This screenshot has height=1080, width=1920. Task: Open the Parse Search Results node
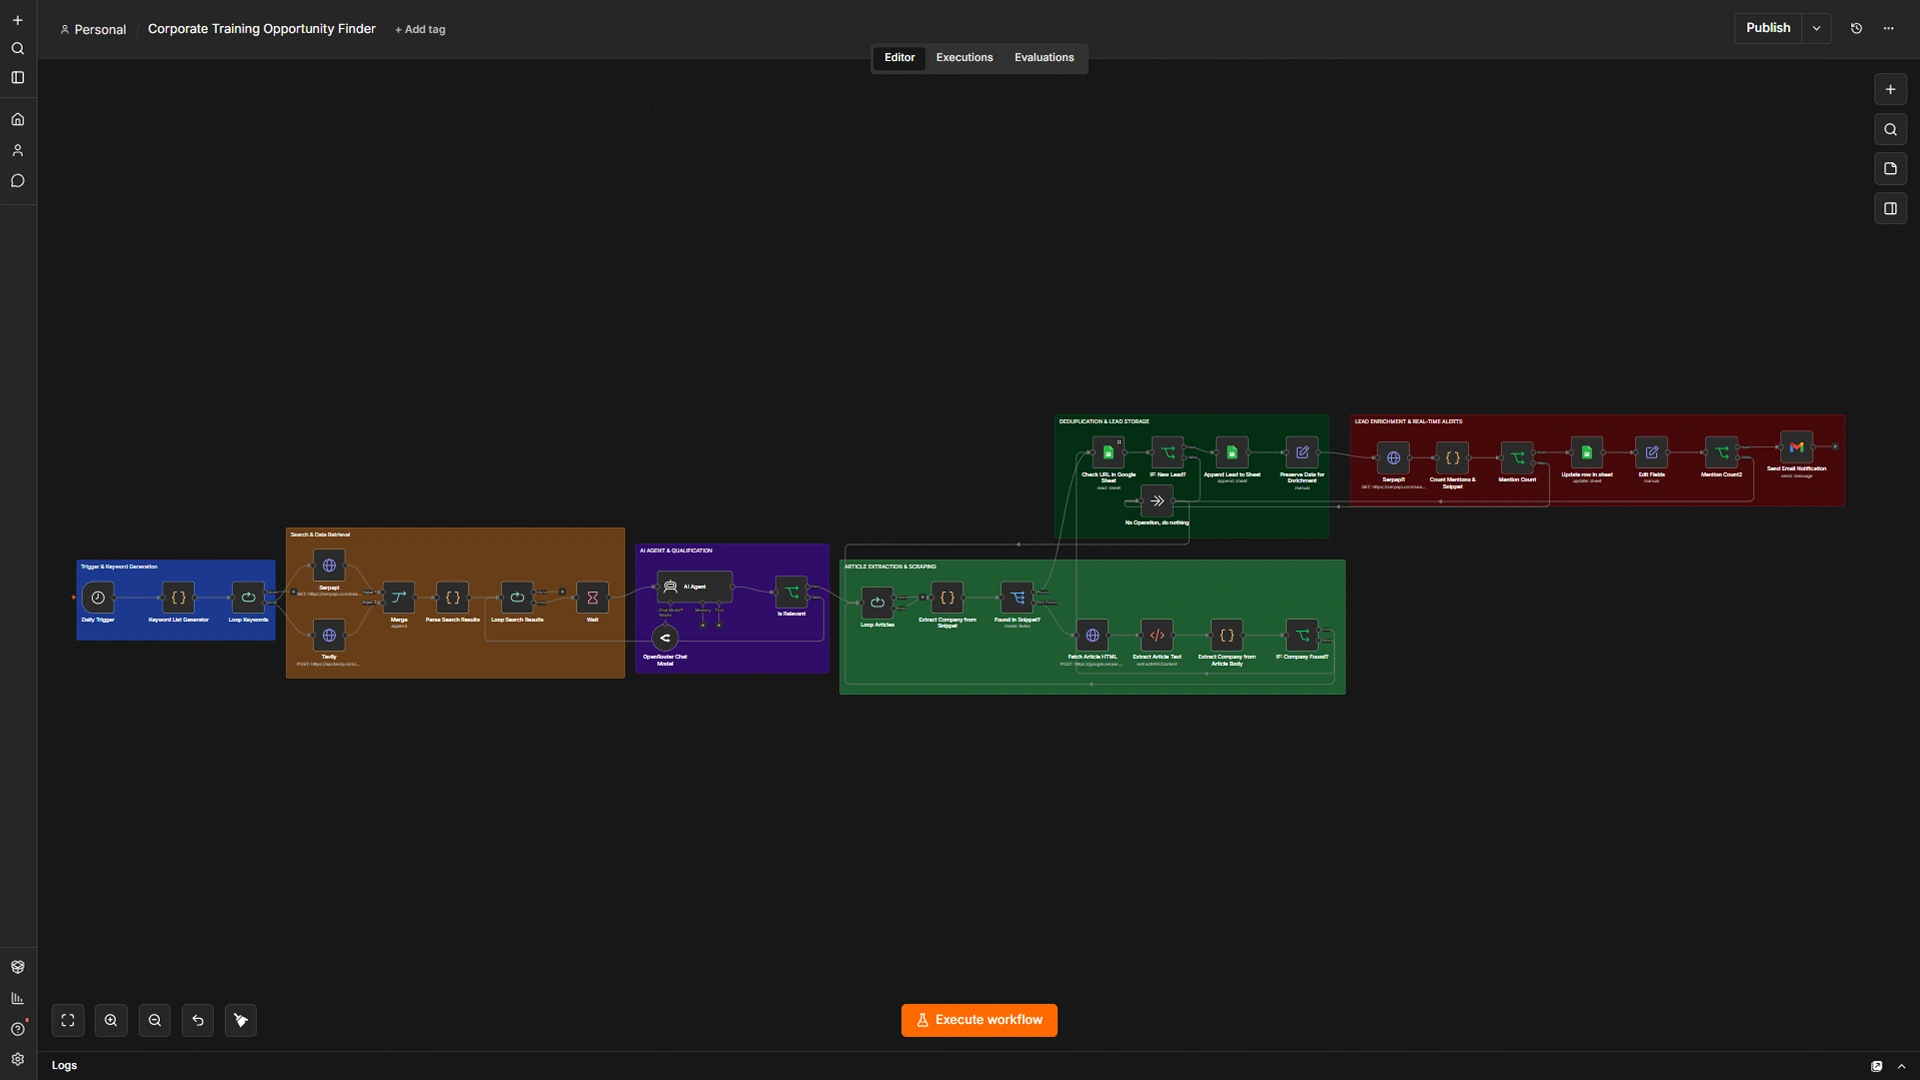coord(453,597)
